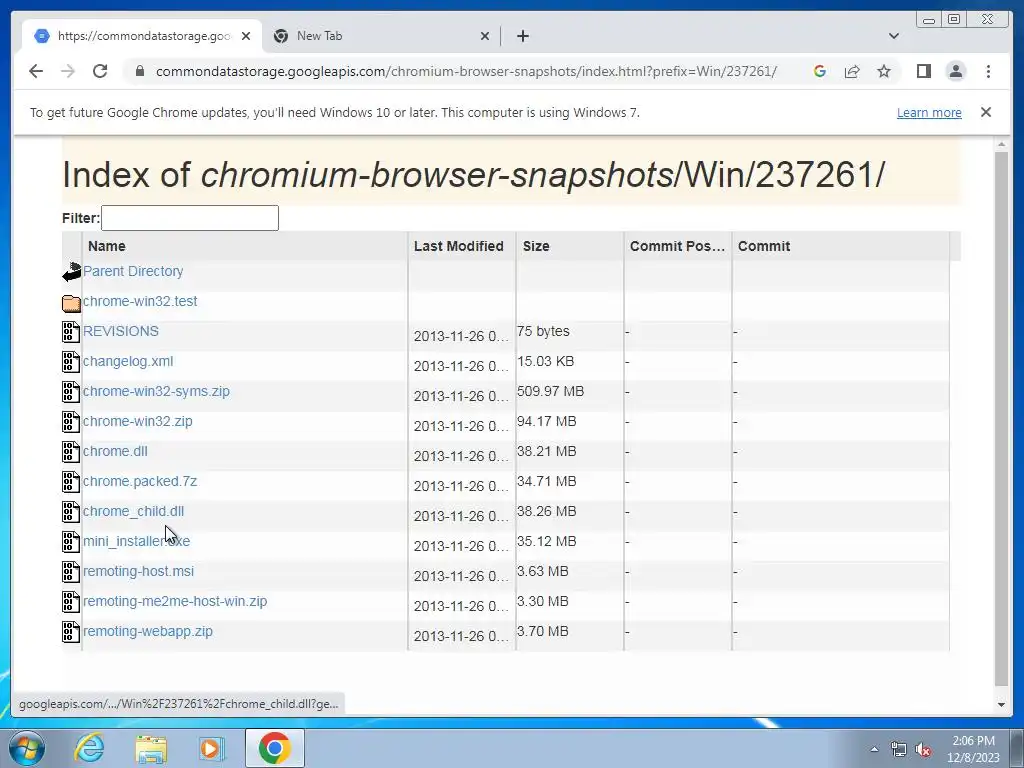Open the Windows Start menu

tap(27, 748)
